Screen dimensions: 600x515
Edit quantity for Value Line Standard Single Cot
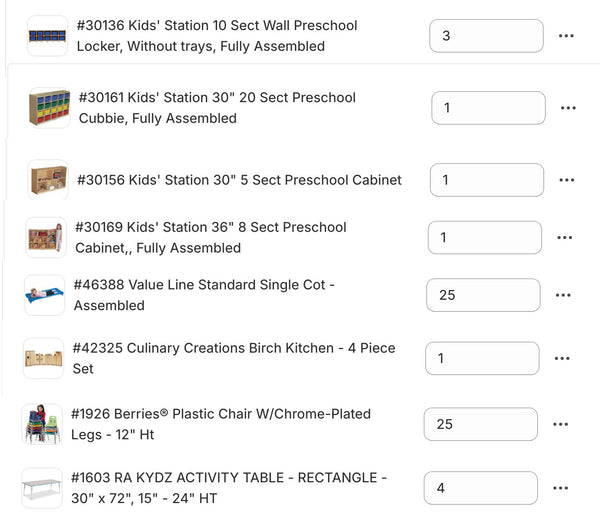(x=483, y=295)
